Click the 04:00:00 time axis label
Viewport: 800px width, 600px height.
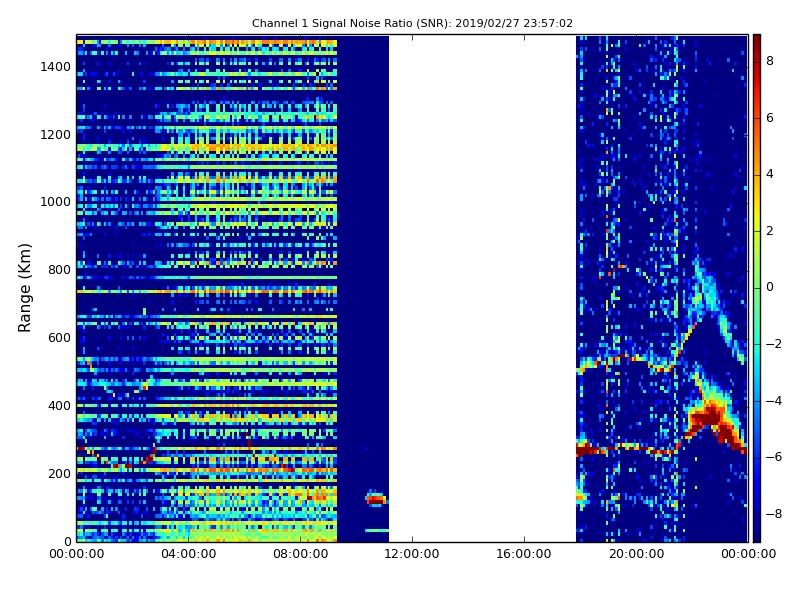[188, 554]
